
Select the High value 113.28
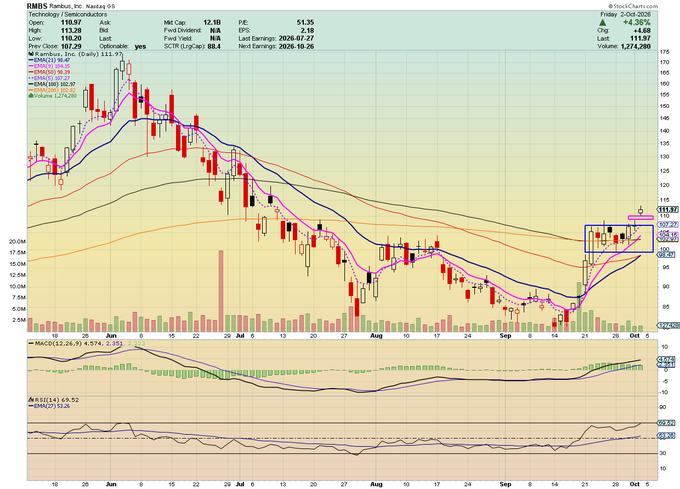click(x=71, y=30)
